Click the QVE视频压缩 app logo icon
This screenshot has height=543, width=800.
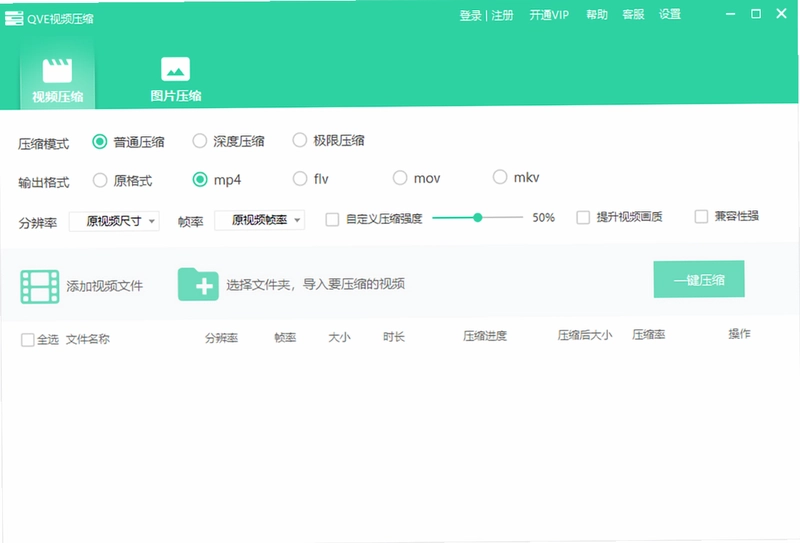[14, 19]
